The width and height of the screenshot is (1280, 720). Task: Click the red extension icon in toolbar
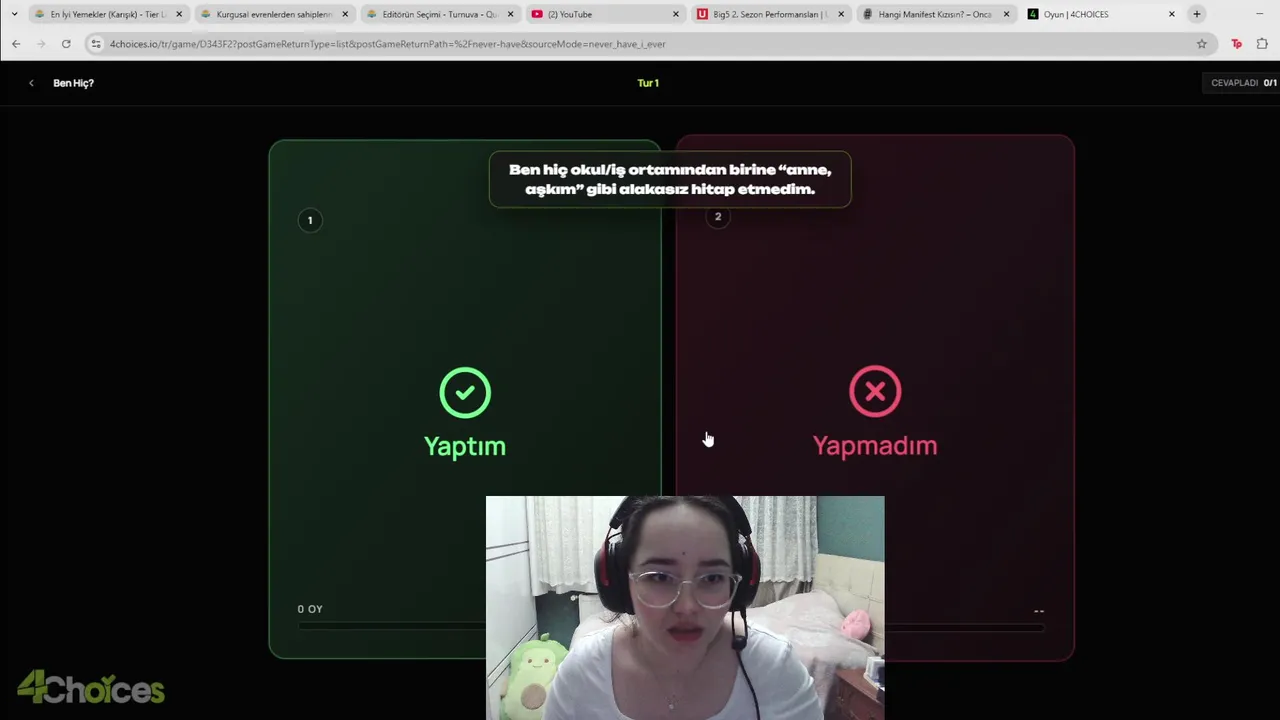[x=1237, y=44]
